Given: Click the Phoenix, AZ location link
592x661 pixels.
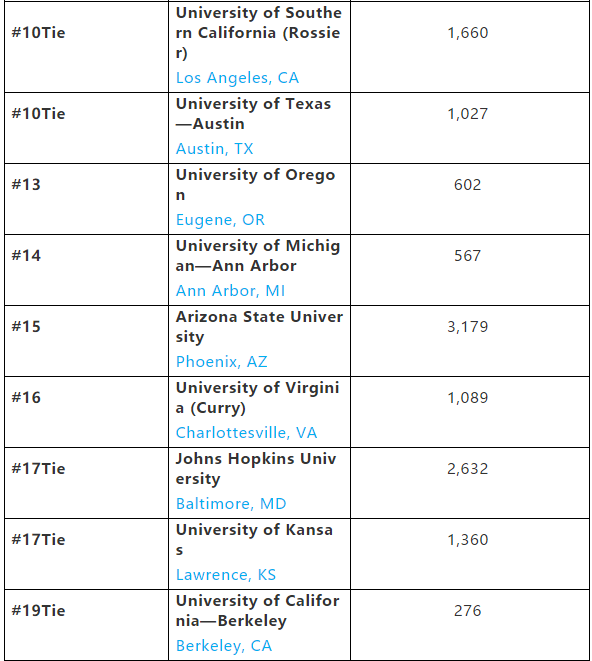Looking at the screenshot, I should [221, 362].
